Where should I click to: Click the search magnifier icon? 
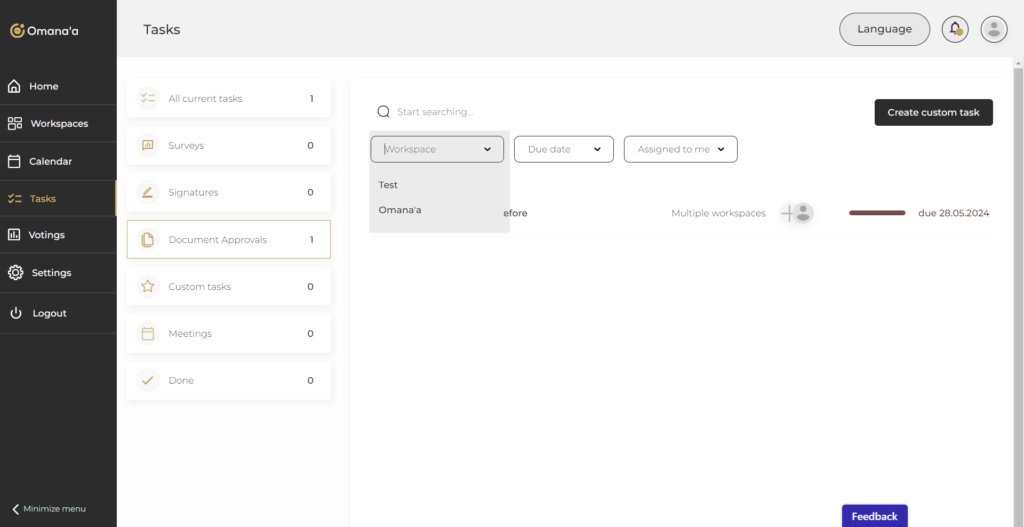click(x=383, y=112)
